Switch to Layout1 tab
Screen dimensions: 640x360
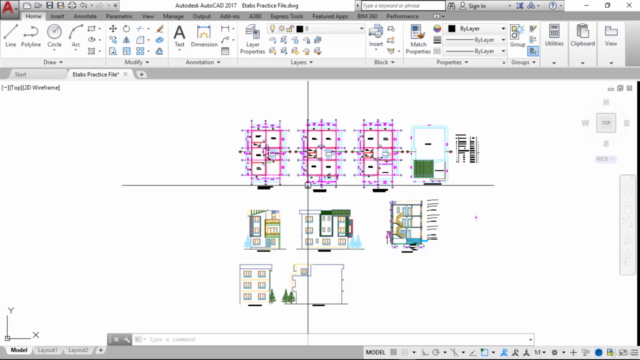point(47,350)
